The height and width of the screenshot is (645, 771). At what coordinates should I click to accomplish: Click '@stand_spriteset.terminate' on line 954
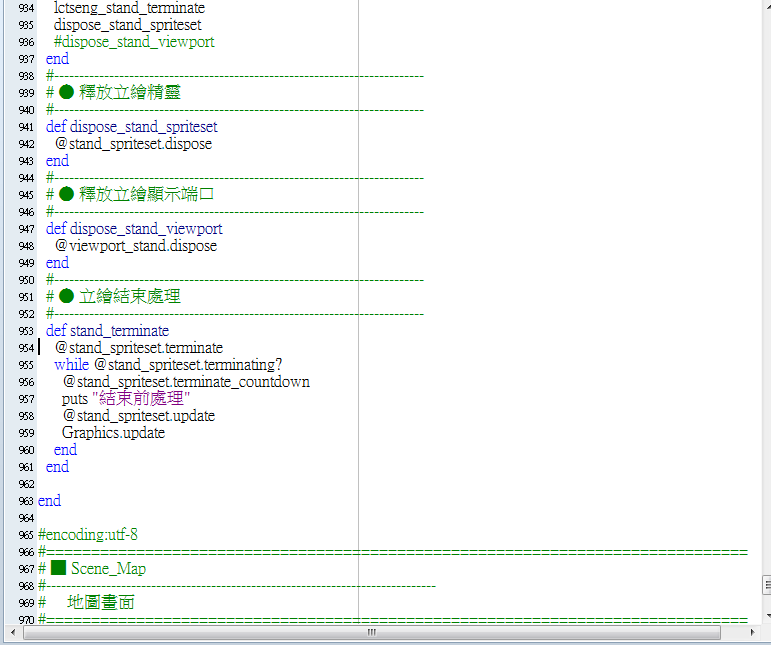coord(139,348)
